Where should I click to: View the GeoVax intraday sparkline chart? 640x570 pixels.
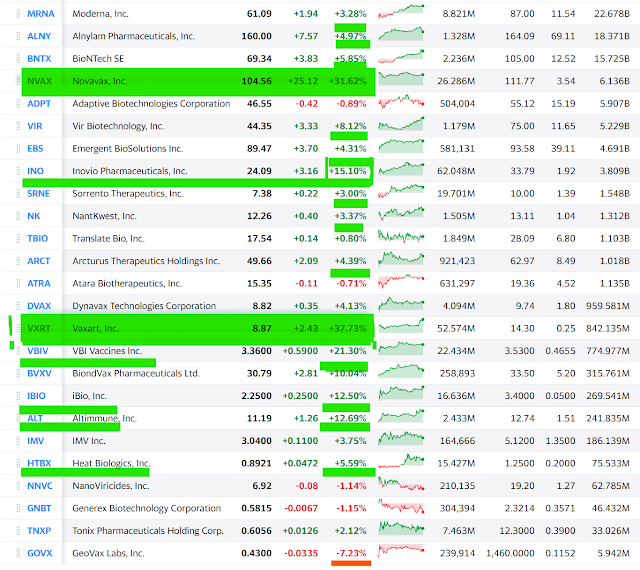click(401, 550)
